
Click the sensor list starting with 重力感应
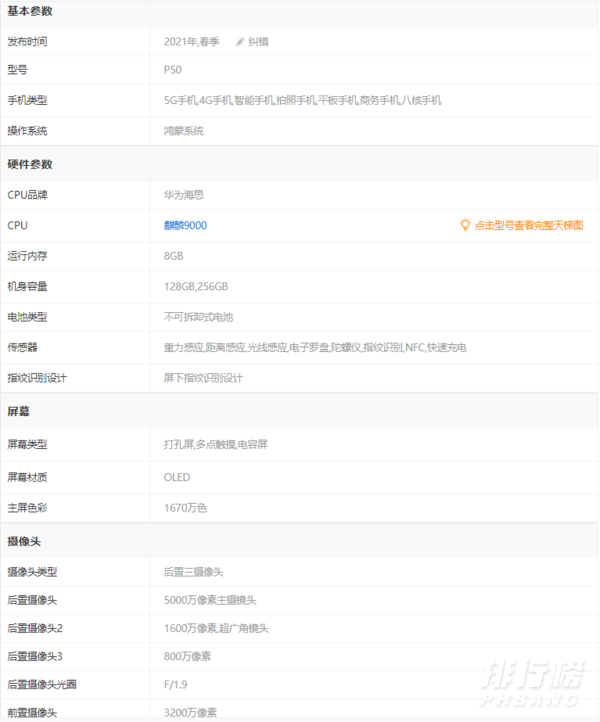click(x=315, y=347)
